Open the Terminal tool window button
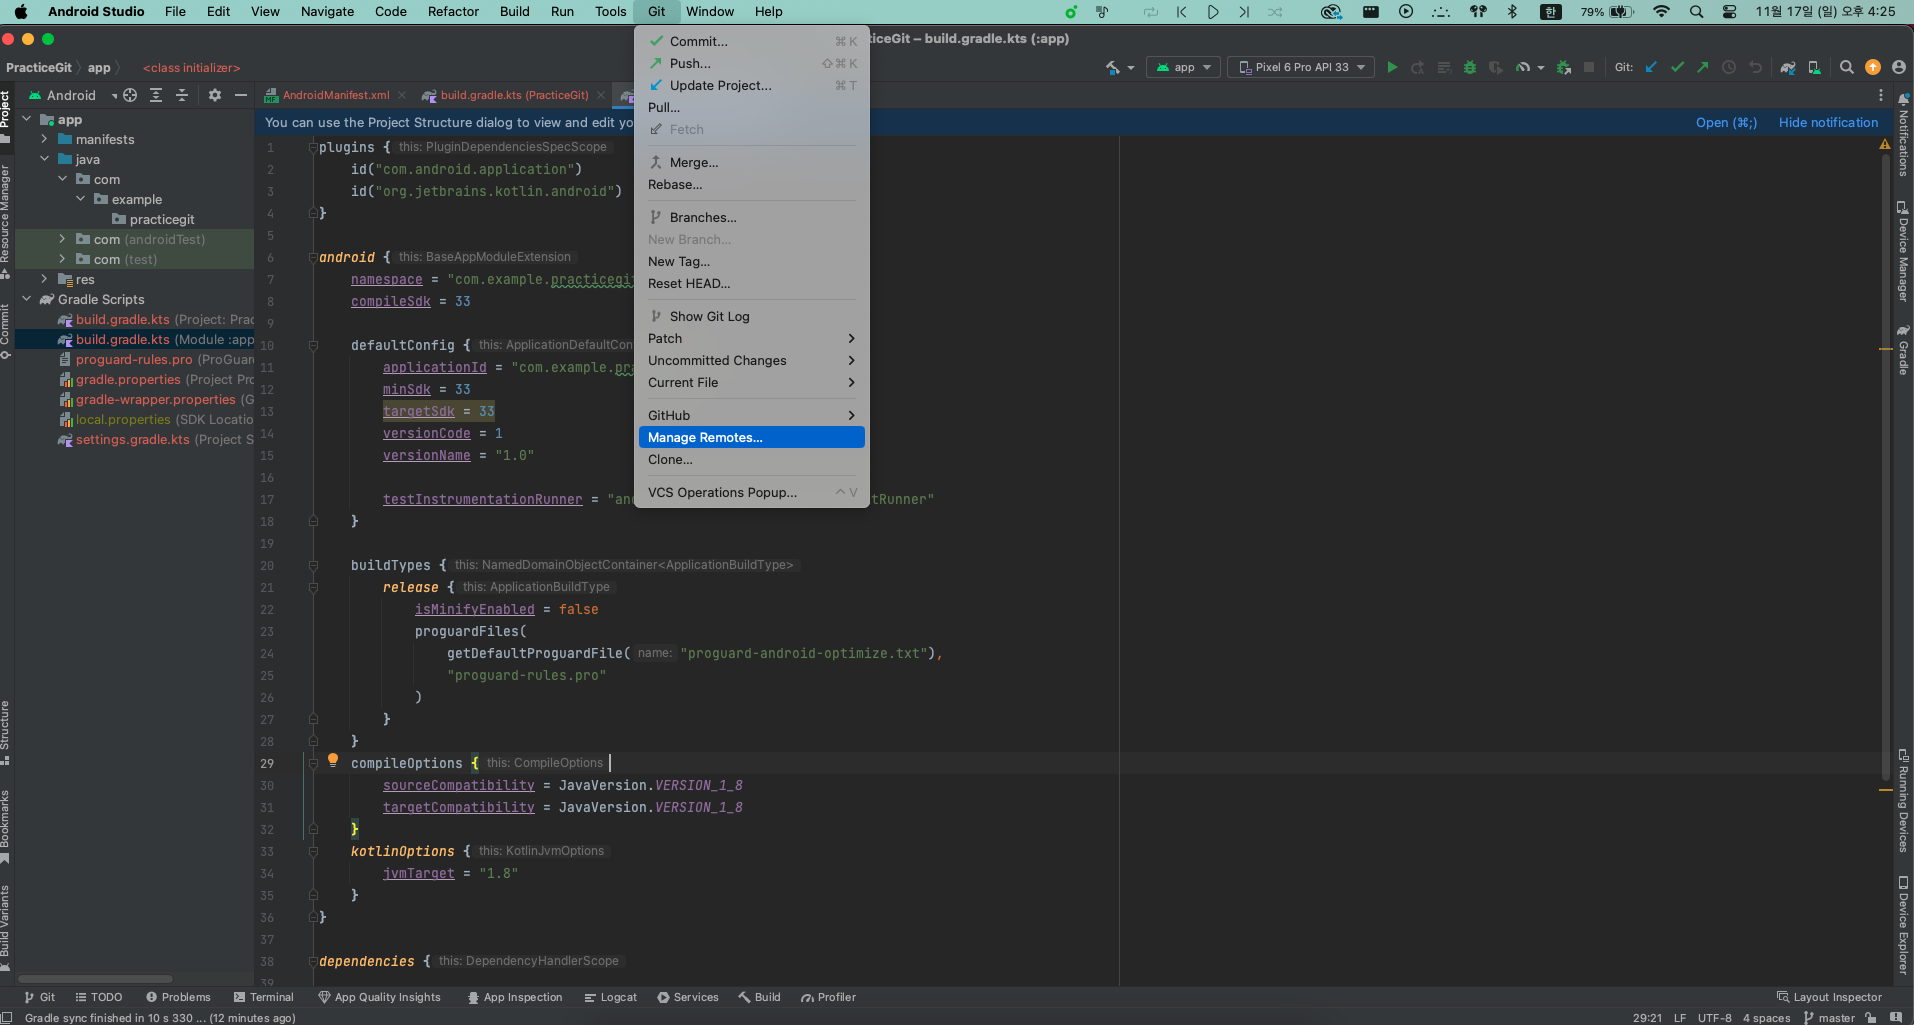This screenshot has width=1914, height=1025. click(263, 997)
